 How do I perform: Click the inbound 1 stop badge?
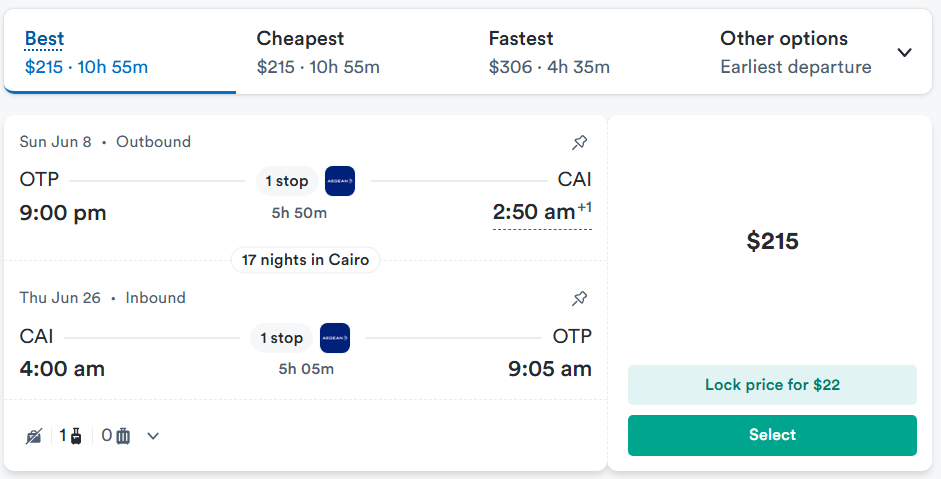pos(281,338)
